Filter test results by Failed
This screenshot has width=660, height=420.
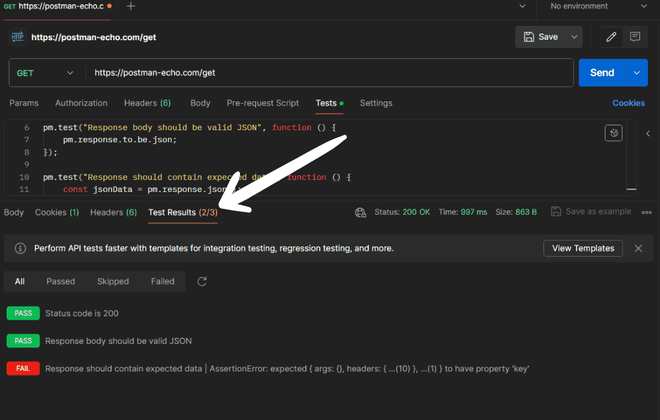coord(162,282)
